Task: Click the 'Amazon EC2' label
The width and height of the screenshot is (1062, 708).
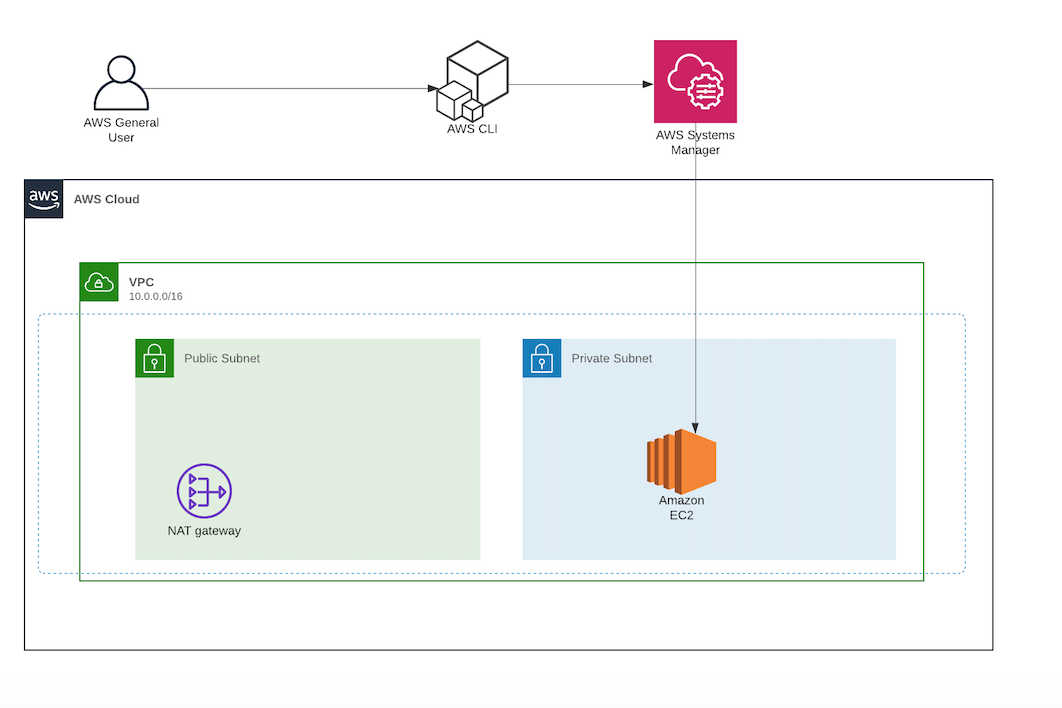Action: click(681, 507)
